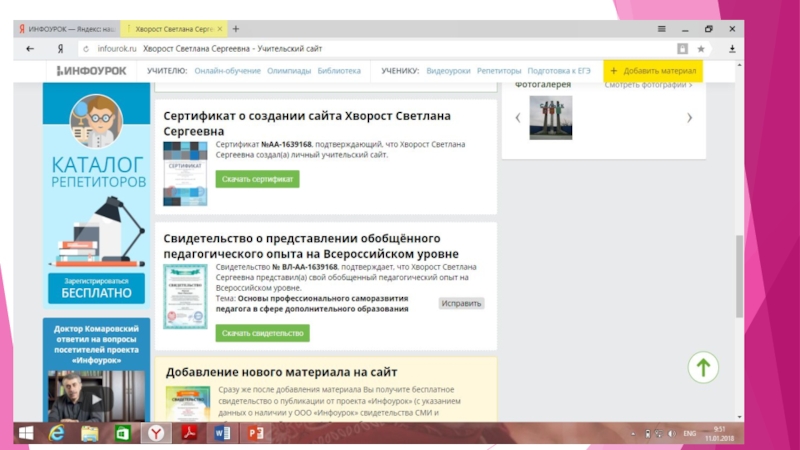Image resolution: width=800 pixels, height=450 pixels.
Task: Click the Исправить button
Action: [461, 304]
